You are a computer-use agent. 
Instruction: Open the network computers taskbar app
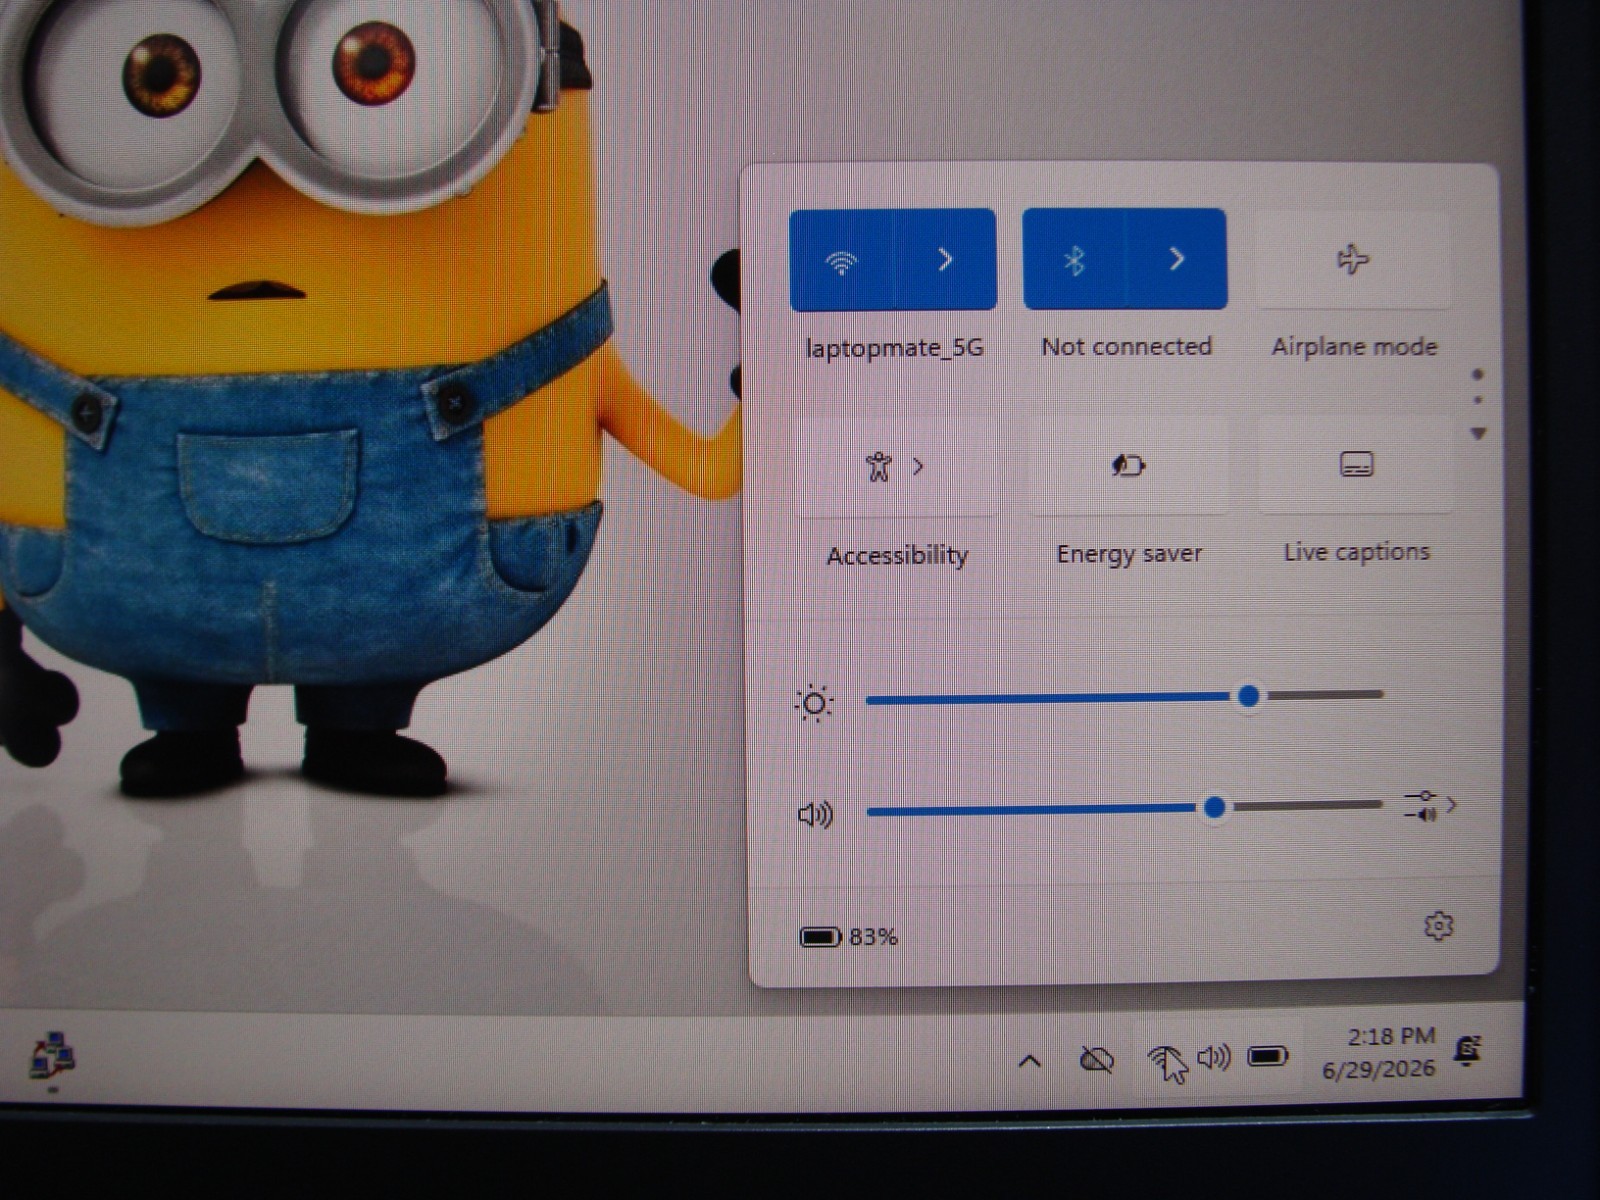[x=52, y=1056]
